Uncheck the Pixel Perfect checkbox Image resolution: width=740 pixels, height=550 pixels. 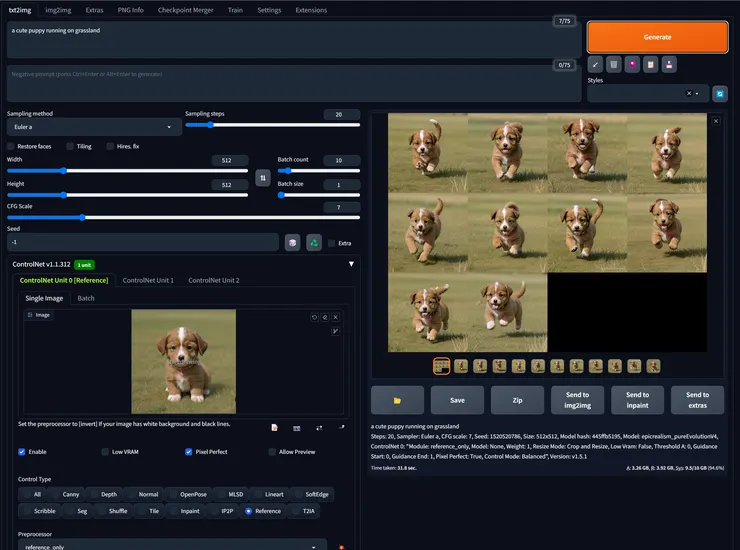click(188, 451)
